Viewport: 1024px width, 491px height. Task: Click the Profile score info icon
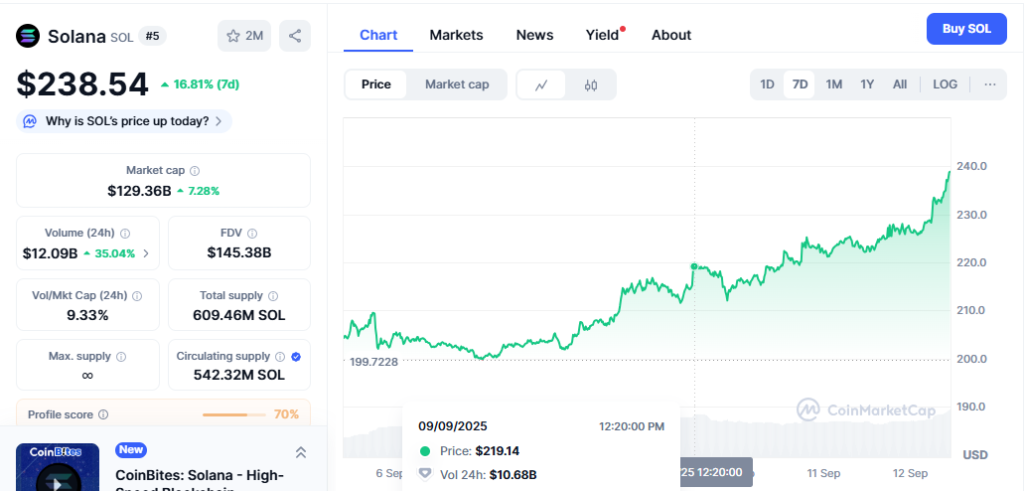103,415
